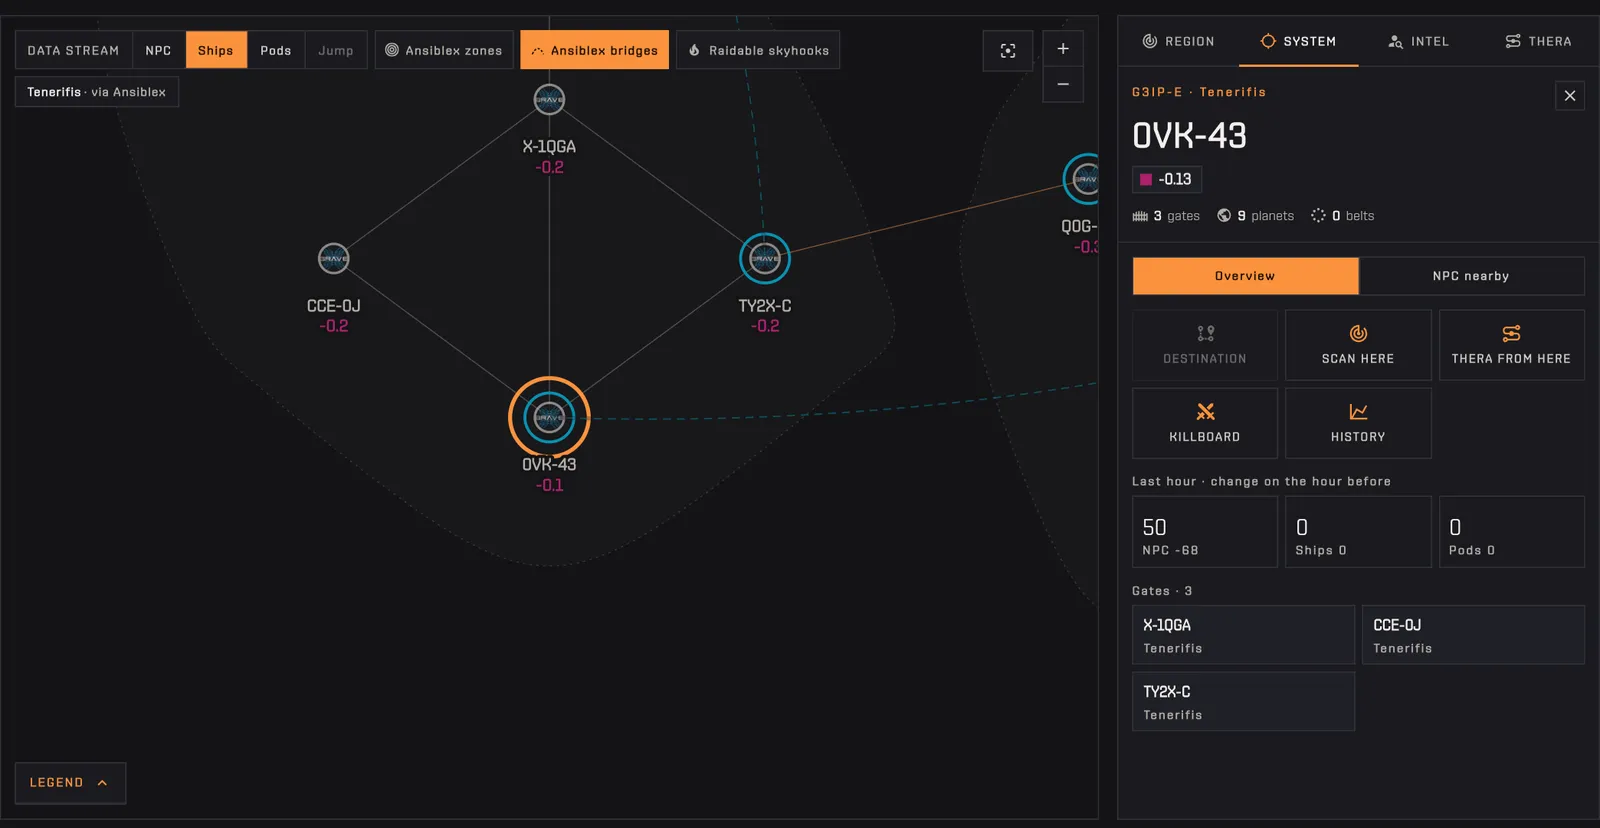The width and height of the screenshot is (1600, 828).
Task: Toggle Ansiblex zones overlay
Action: point(444,50)
